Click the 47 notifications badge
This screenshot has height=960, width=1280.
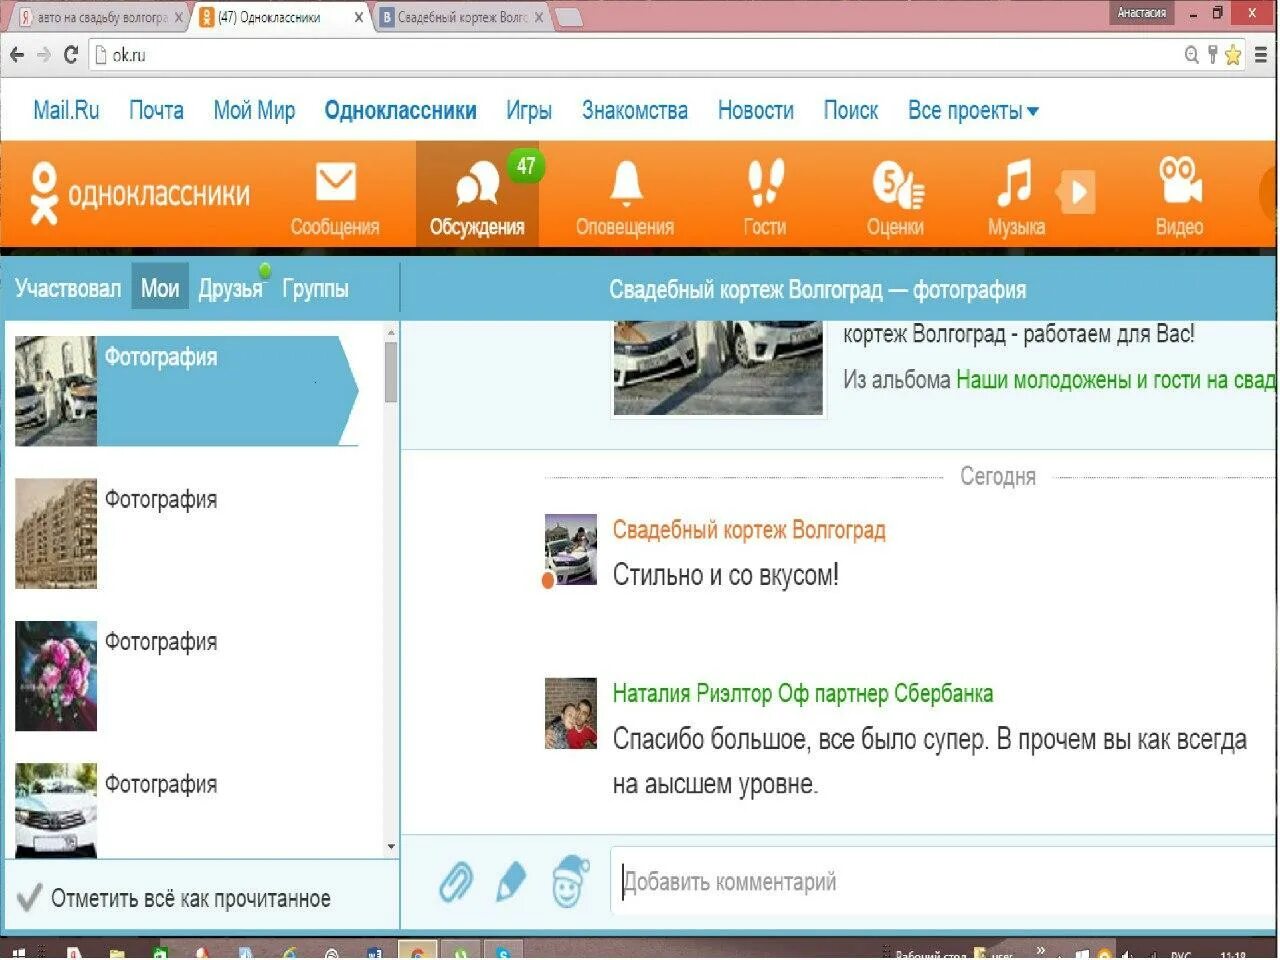(x=526, y=166)
